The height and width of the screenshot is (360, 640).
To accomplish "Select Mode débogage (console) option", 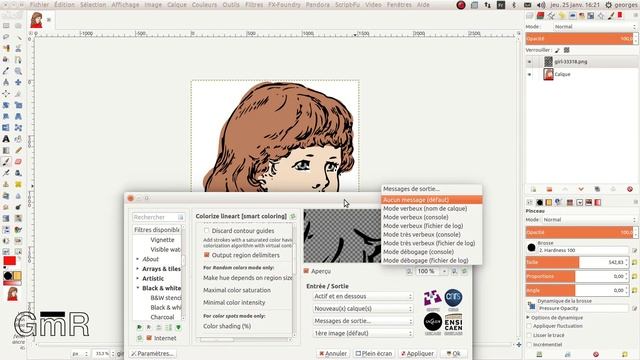I will (x=431, y=252).
